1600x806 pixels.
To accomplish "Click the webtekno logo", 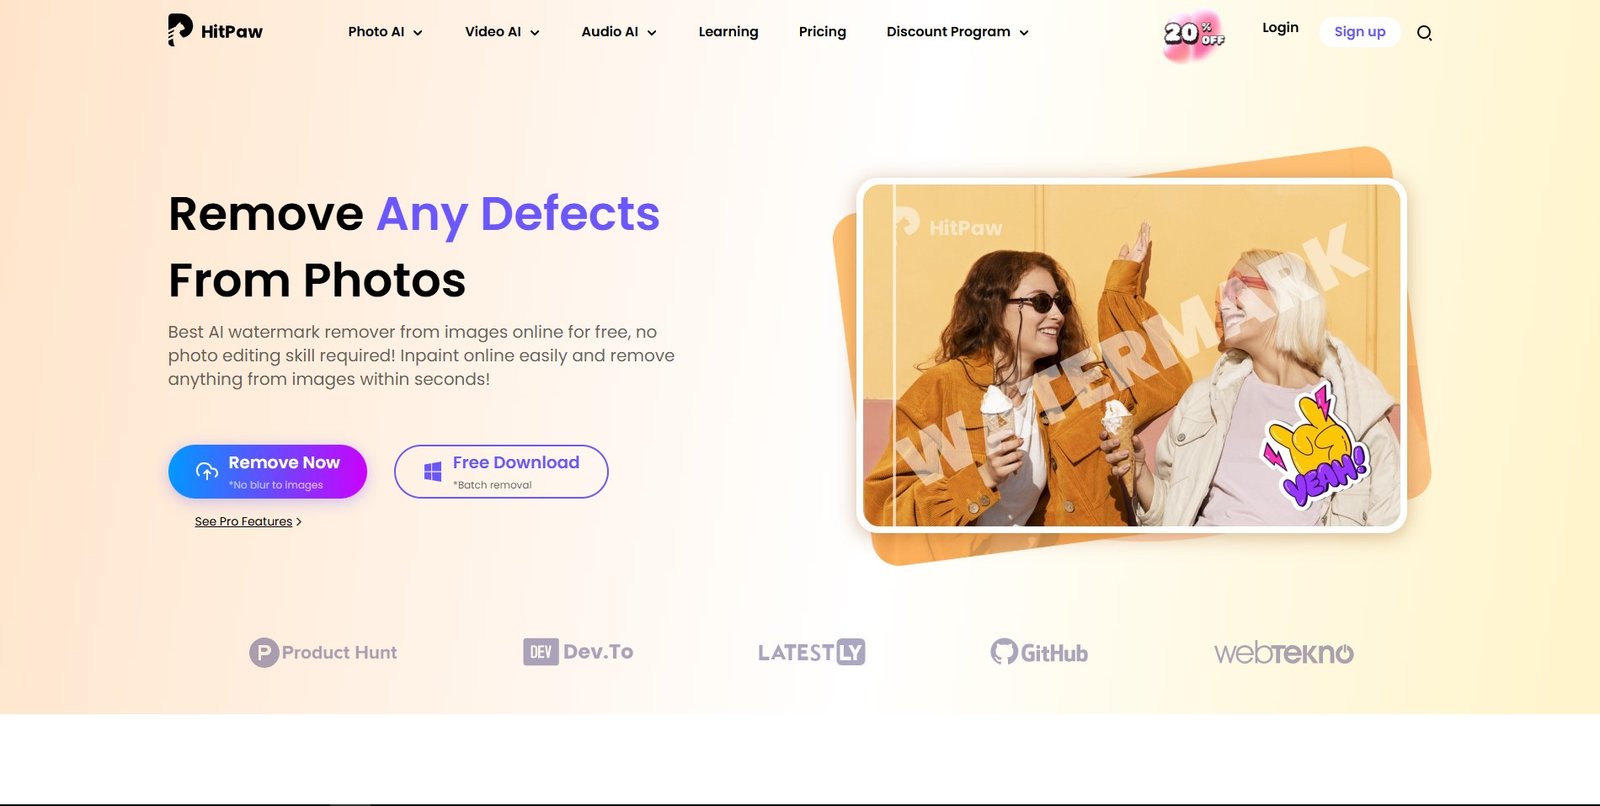I will point(1284,653).
